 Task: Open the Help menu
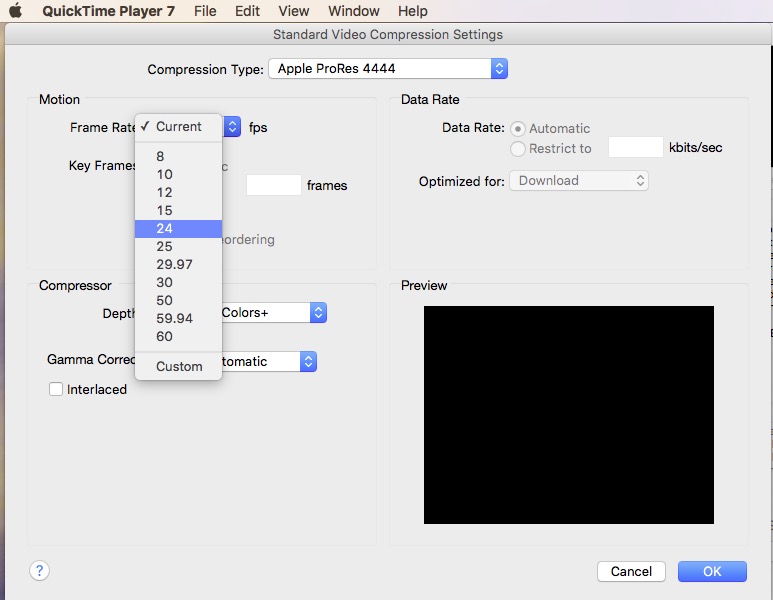[413, 11]
